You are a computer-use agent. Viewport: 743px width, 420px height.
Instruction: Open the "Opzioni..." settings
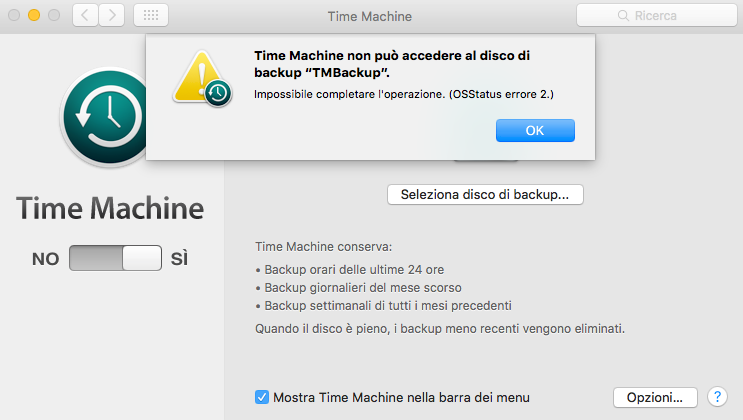[x=654, y=397]
